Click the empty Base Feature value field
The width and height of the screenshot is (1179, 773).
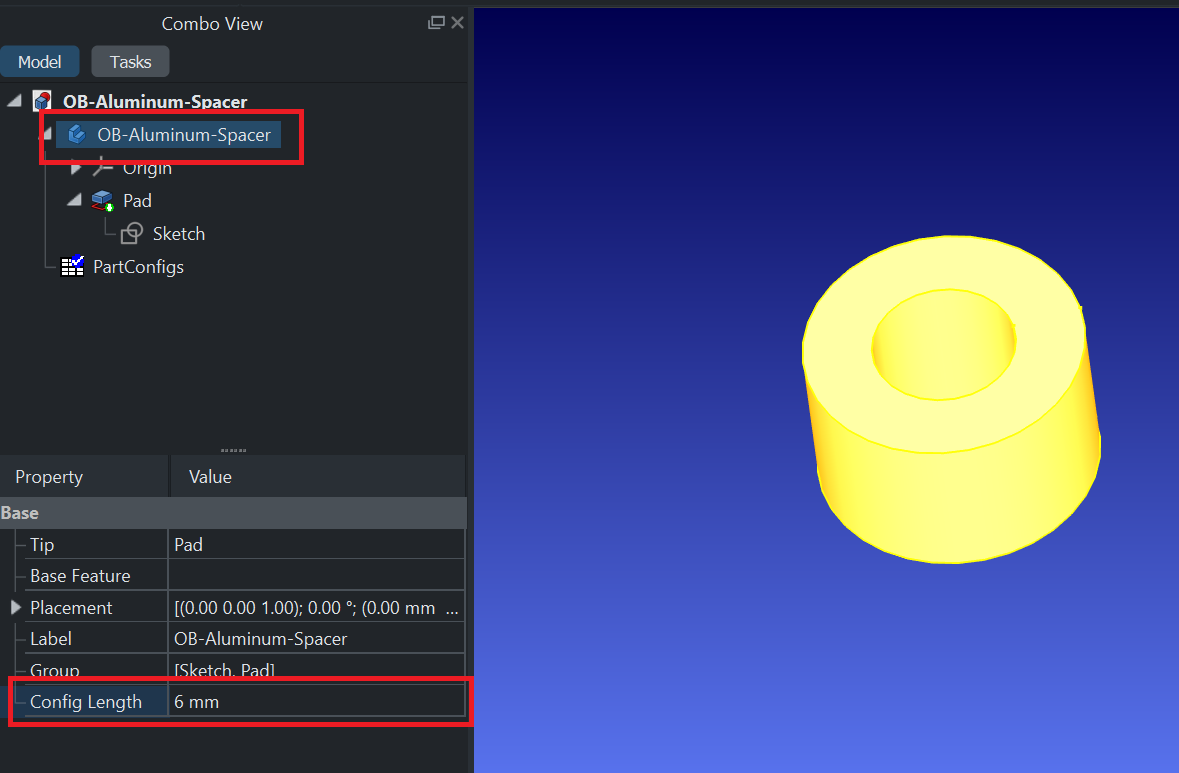click(x=317, y=576)
